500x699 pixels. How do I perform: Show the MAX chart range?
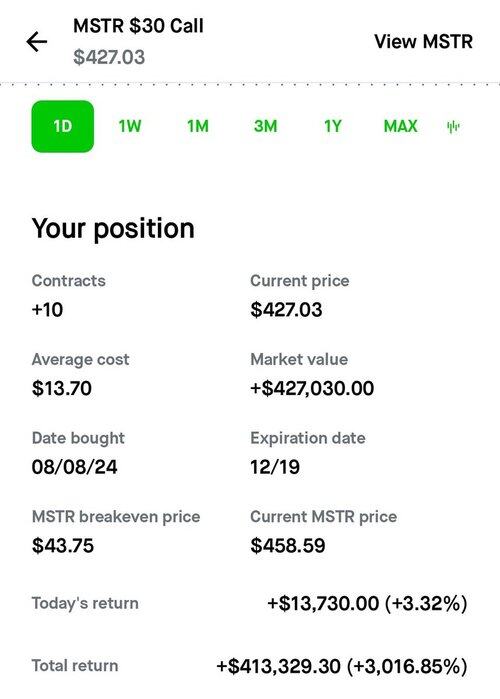click(400, 126)
